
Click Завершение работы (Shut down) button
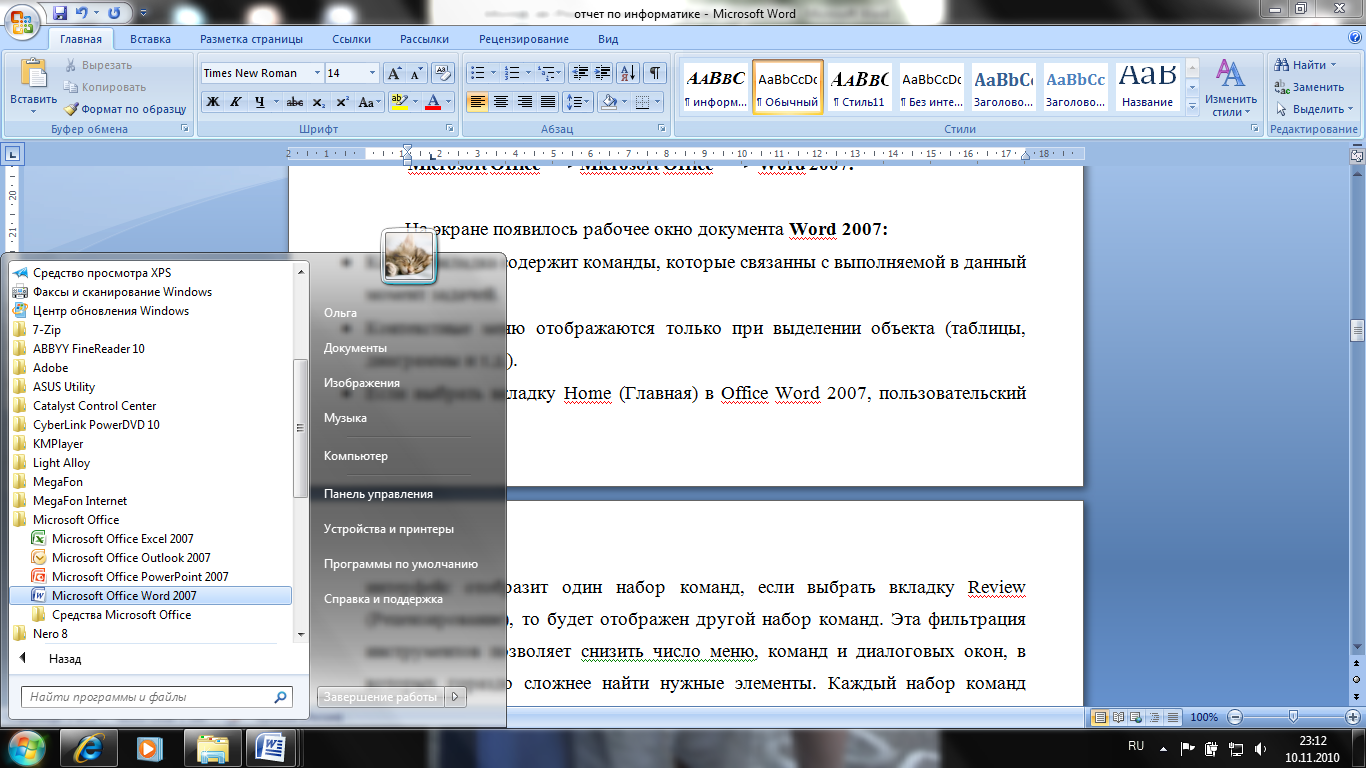tap(380, 697)
